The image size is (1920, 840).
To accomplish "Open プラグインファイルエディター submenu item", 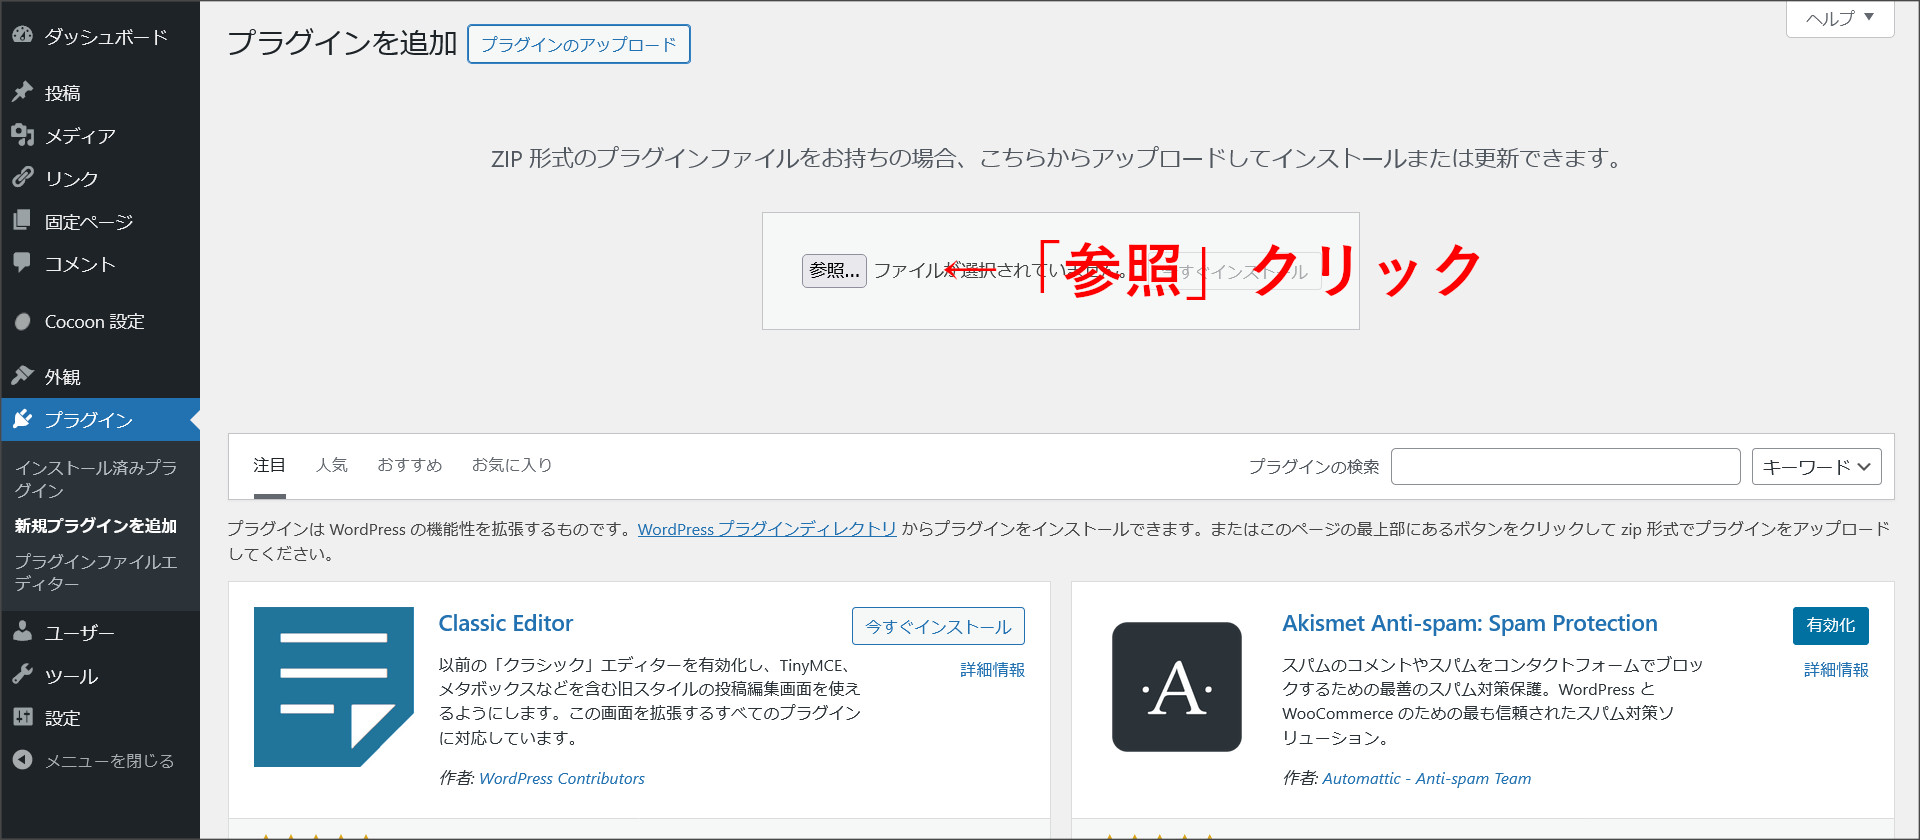I will (x=96, y=572).
